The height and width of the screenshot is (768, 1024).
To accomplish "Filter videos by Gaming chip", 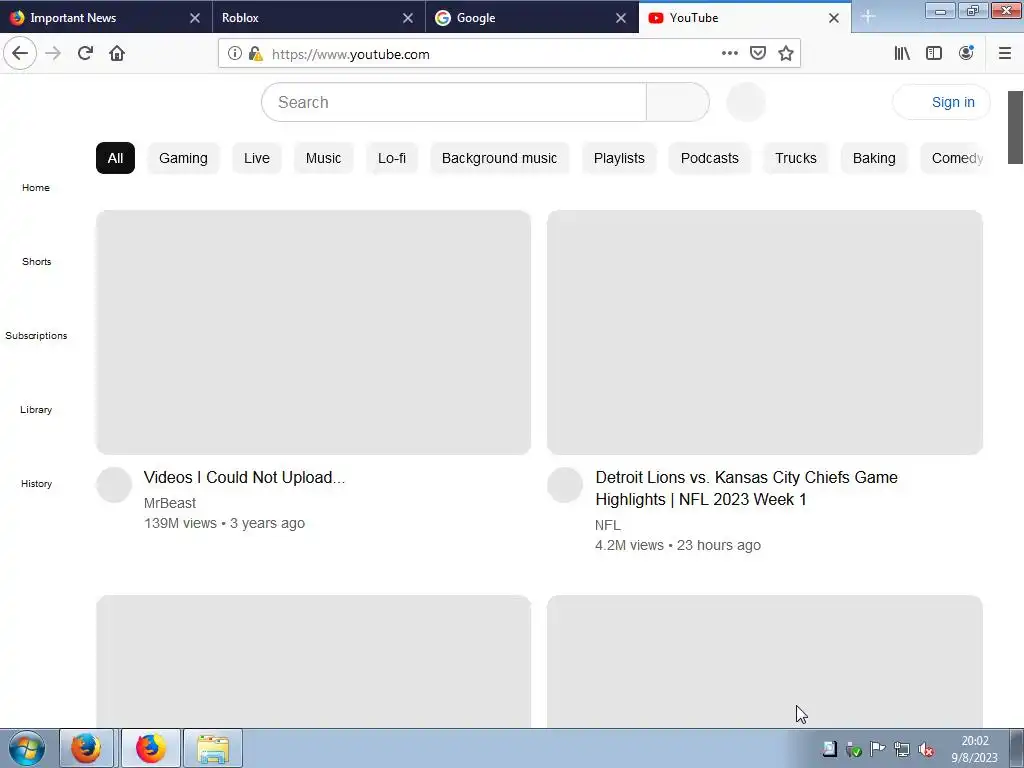I will (183, 158).
